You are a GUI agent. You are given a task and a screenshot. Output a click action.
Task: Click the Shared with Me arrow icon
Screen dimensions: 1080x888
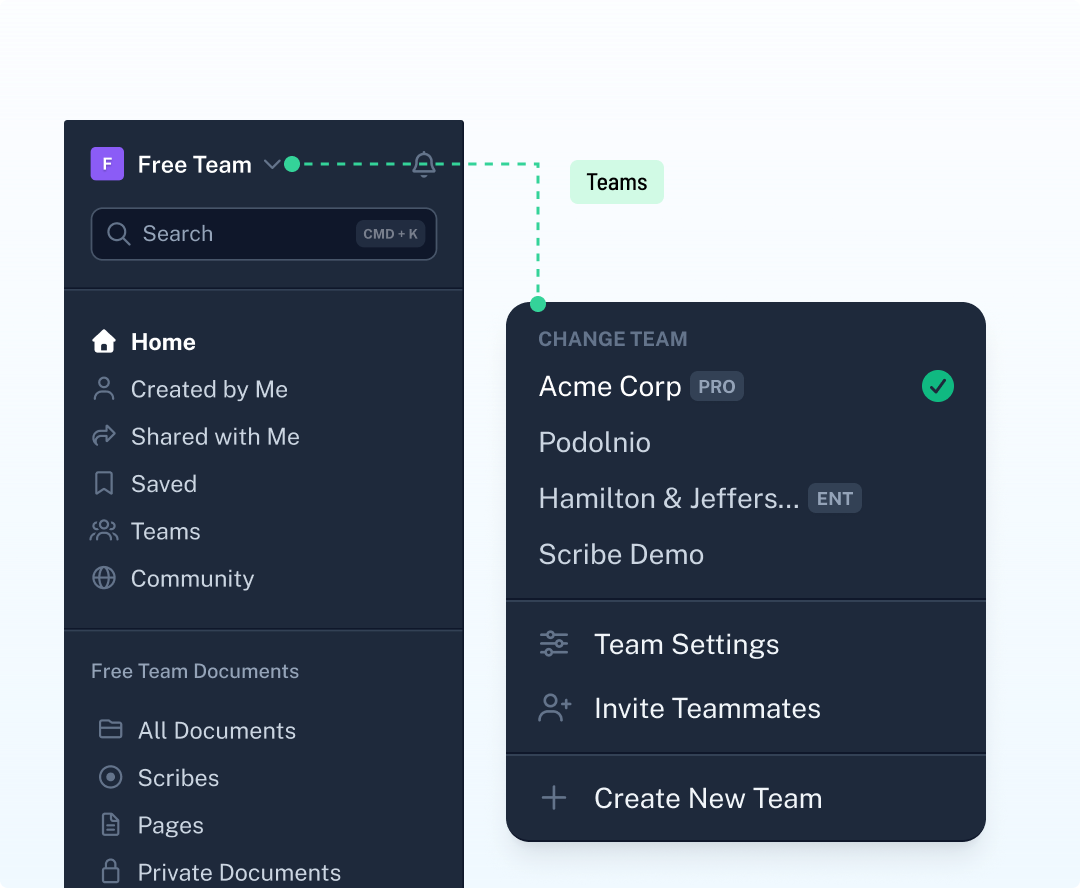tap(104, 436)
